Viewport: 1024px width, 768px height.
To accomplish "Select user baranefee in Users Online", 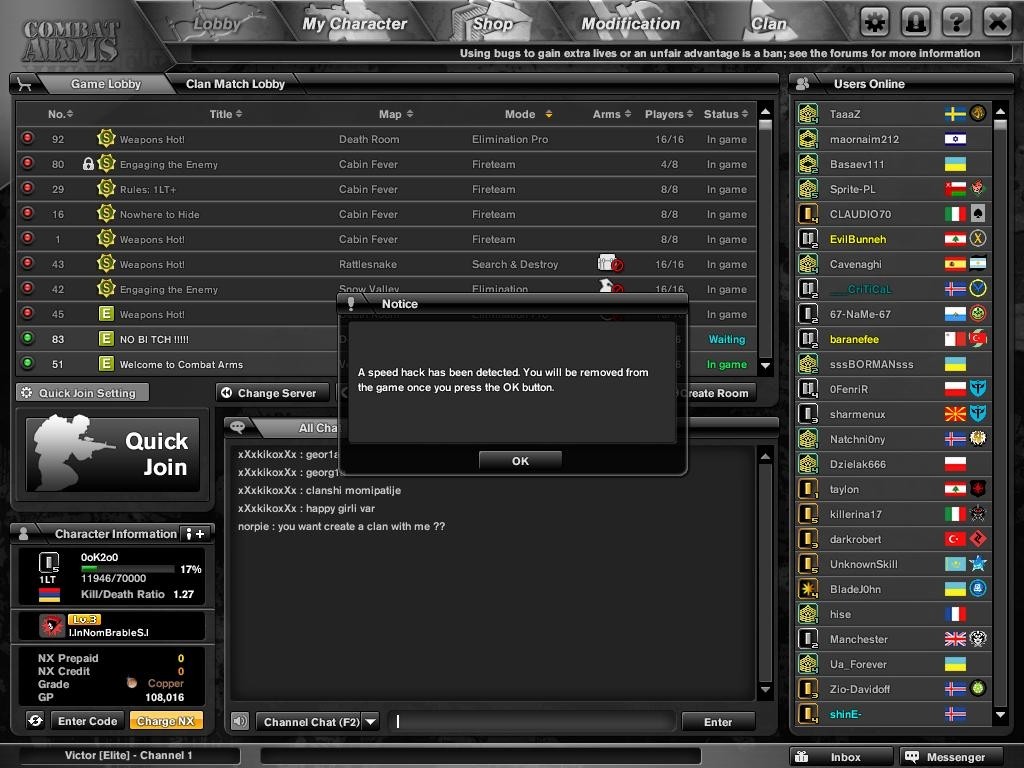I will (893, 339).
